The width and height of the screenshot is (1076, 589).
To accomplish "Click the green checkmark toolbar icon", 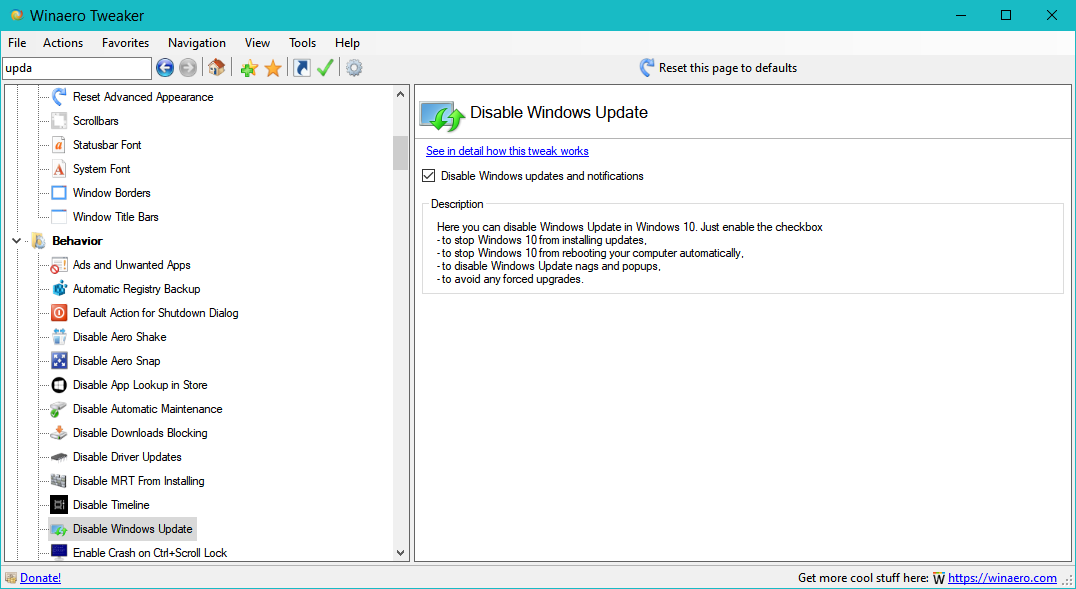I will 325,67.
